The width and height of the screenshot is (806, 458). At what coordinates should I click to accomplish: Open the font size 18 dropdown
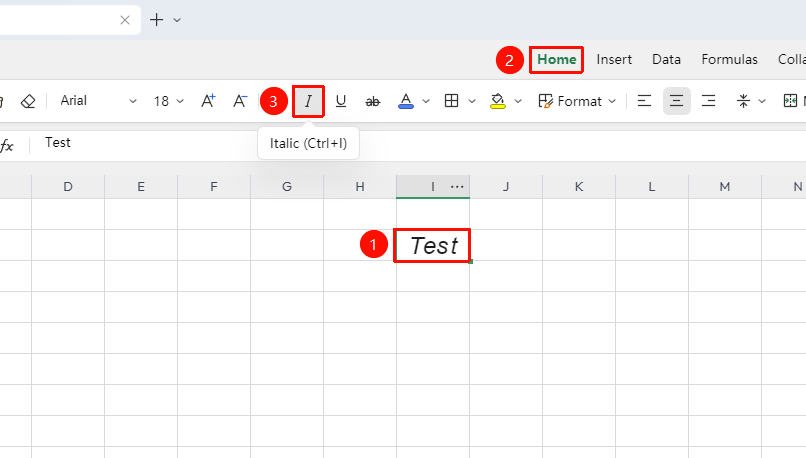pos(168,101)
